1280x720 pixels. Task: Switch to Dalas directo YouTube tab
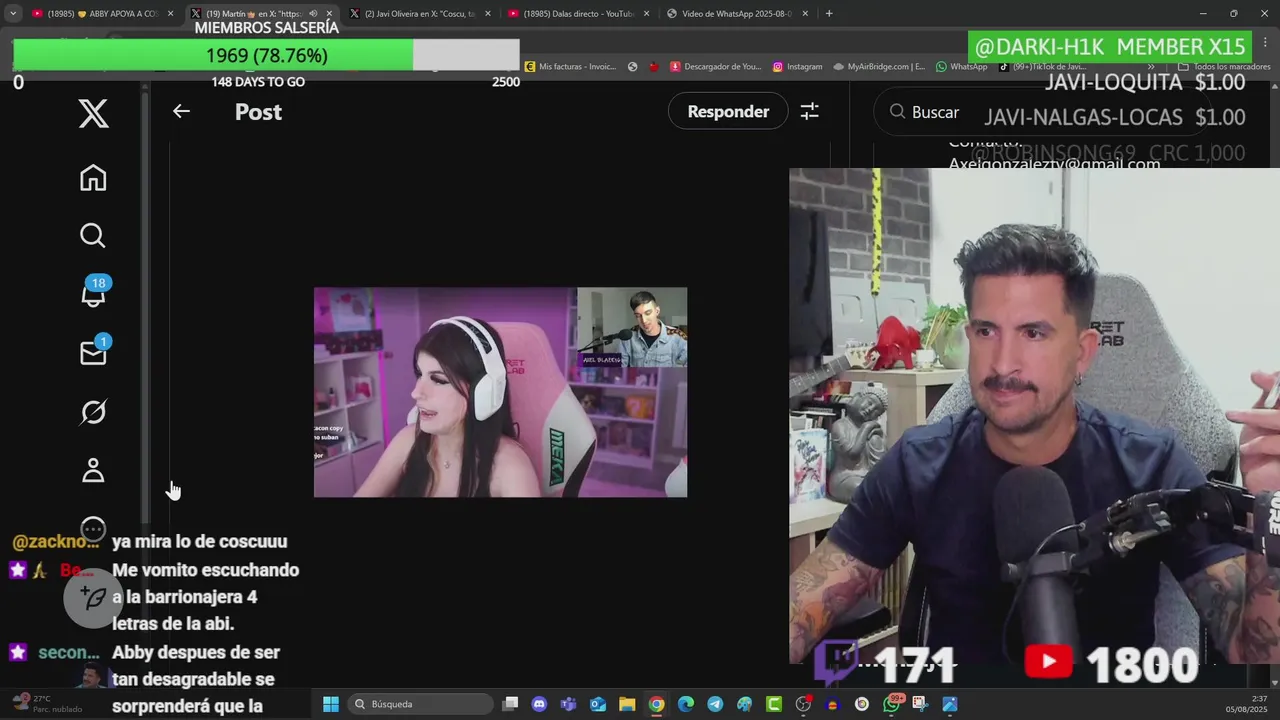click(x=578, y=13)
